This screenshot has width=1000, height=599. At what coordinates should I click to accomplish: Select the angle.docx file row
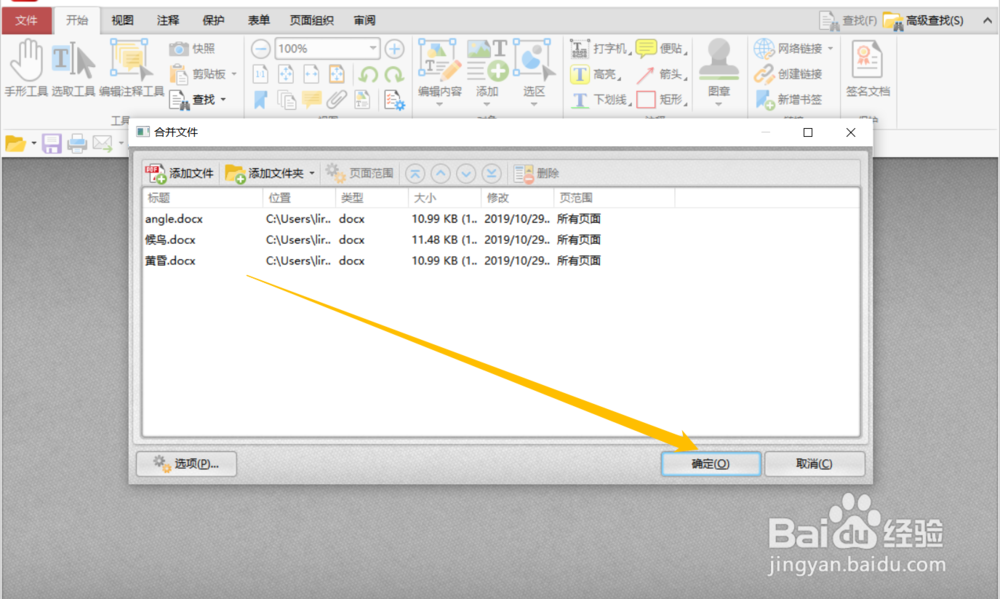click(501, 219)
